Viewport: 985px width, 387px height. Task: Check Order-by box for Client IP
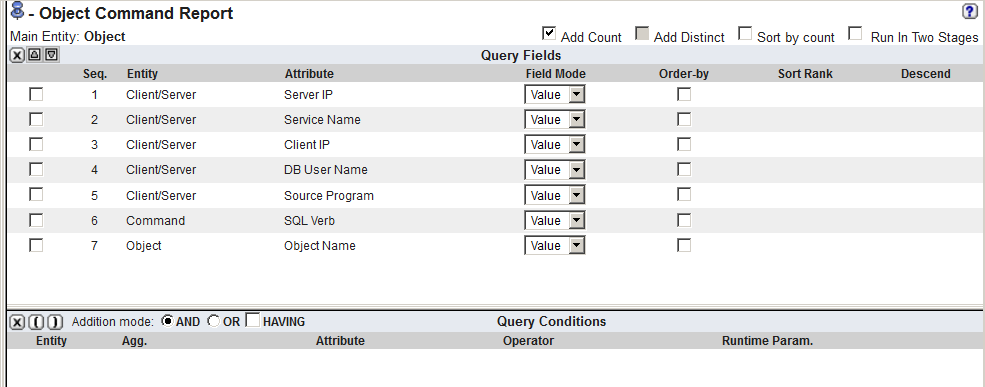point(683,144)
